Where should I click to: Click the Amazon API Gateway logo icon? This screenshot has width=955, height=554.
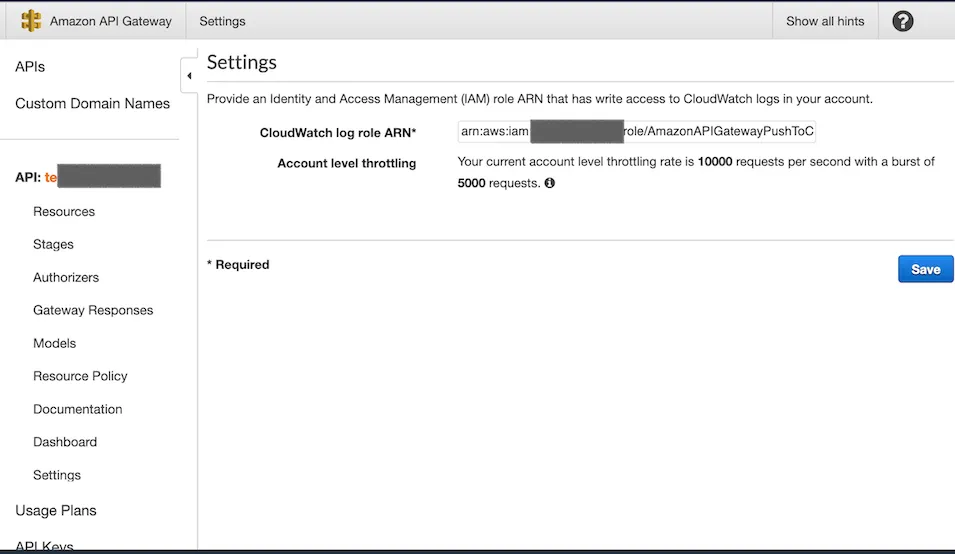(30, 21)
